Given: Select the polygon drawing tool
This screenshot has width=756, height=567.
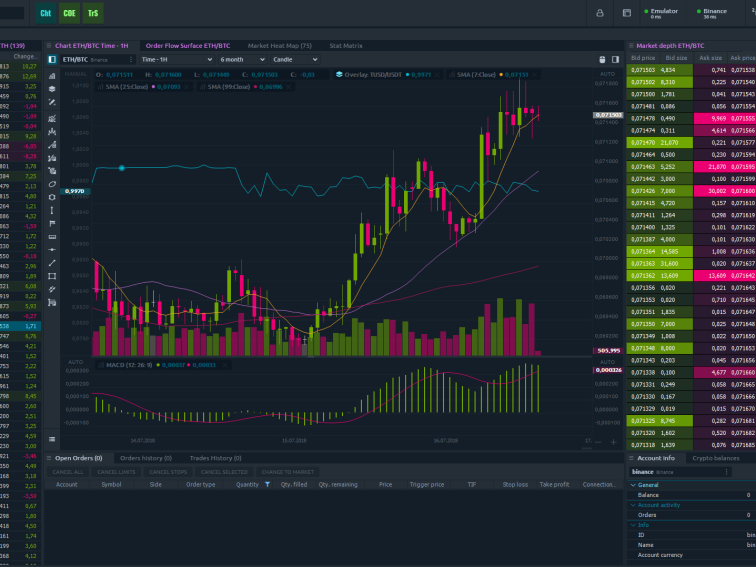Looking at the screenshot, I should pos(52,197).
